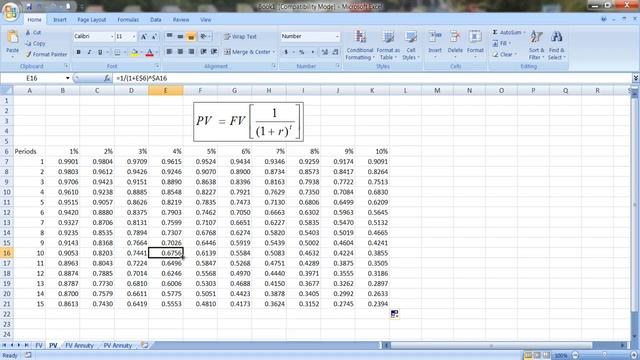Screen dimensions: 640x360
Task: Open Find & Select
Action: click(x=556, y=45)
